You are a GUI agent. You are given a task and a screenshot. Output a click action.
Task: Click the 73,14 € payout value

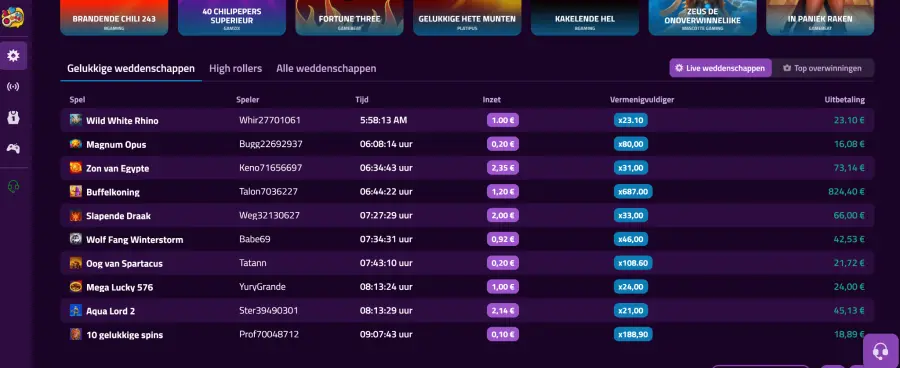[849, 168]
